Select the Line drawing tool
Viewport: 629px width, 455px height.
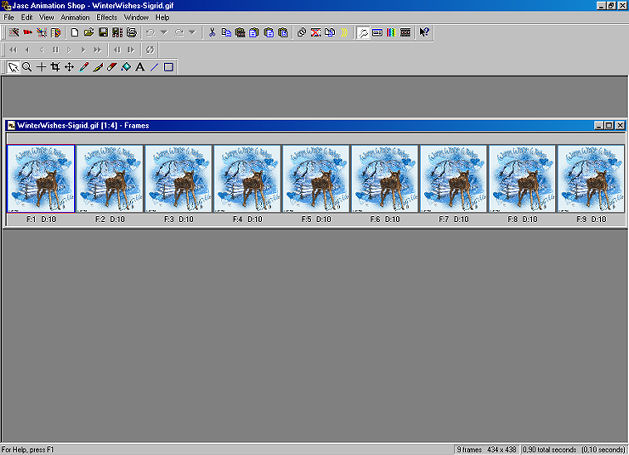tap(154, 67)
